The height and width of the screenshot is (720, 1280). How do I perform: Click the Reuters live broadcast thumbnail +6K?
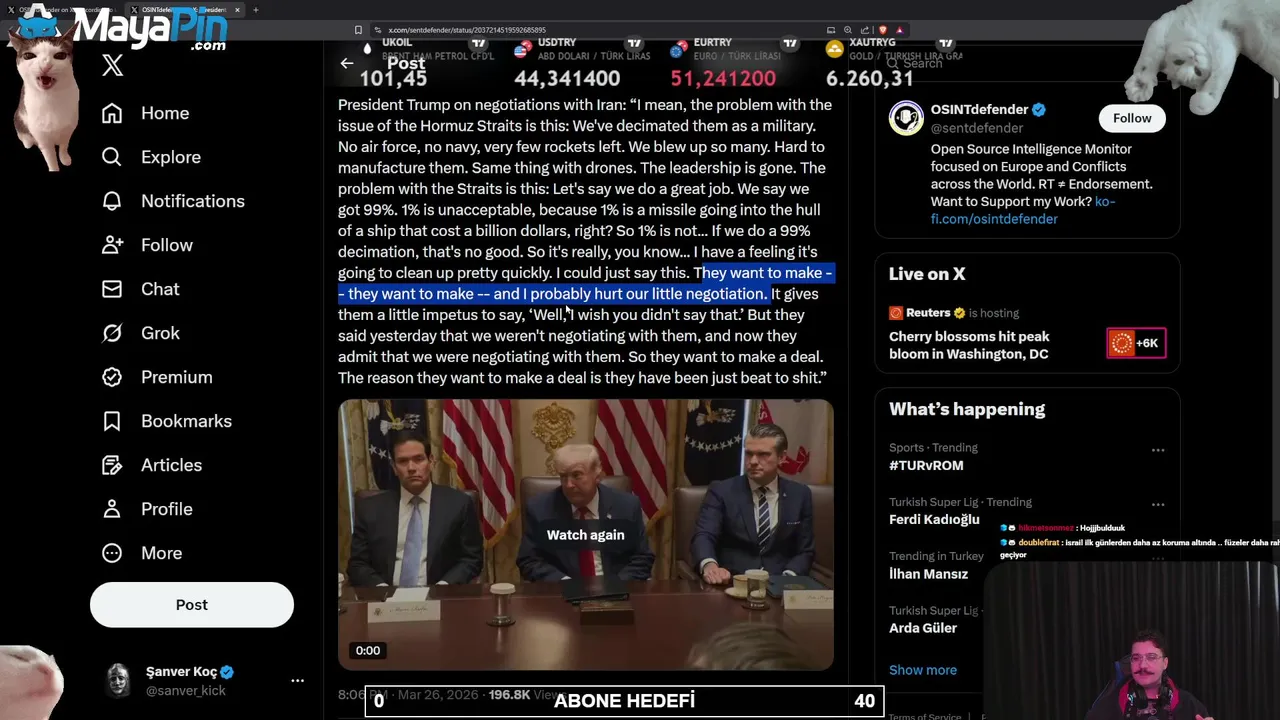click(1136, 343)
